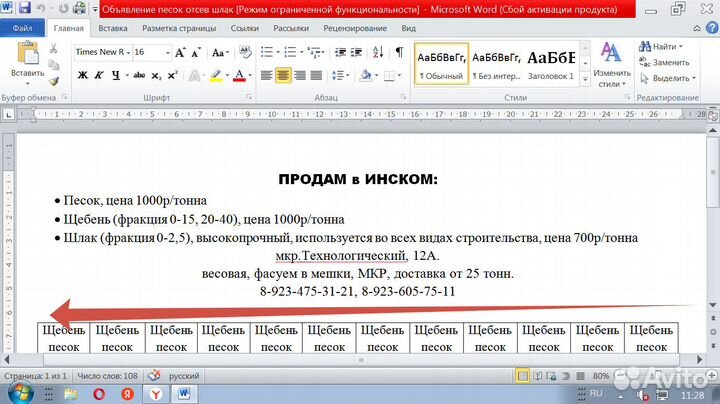
Task: Click word count Число слов: 108
Action: click(107, 376)
